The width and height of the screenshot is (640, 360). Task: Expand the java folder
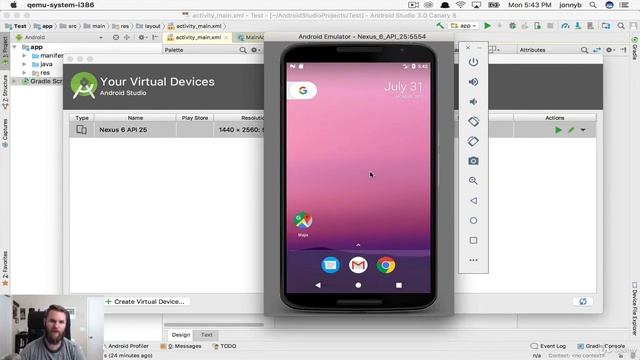tap(24, 64)
